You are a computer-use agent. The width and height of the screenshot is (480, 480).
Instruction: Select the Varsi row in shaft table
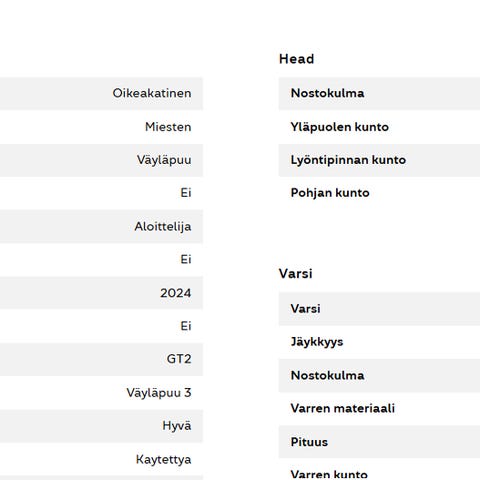[379, 309]
